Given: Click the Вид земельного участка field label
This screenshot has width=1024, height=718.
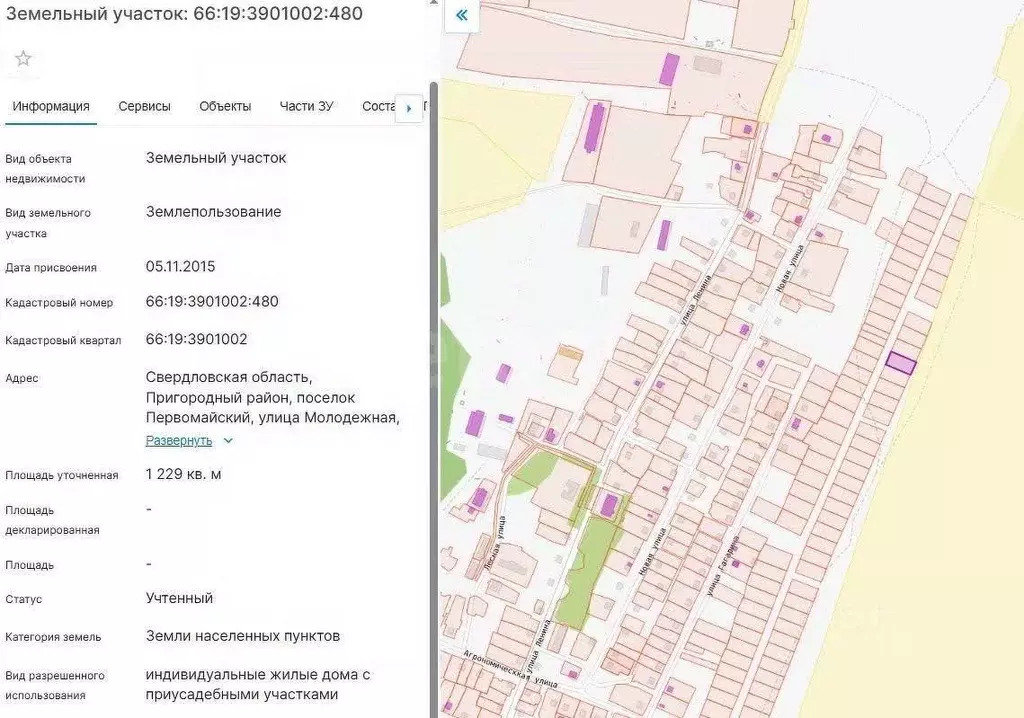Looking at the screenshot, I should pyautogui.click(x=48, y=223).
